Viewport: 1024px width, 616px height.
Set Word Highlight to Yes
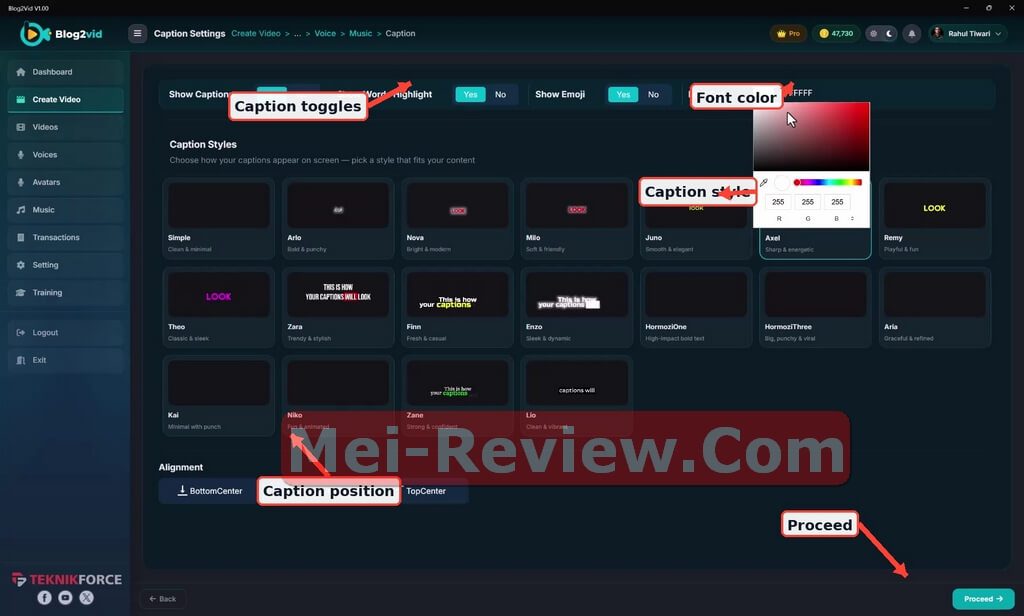(470, 95)
